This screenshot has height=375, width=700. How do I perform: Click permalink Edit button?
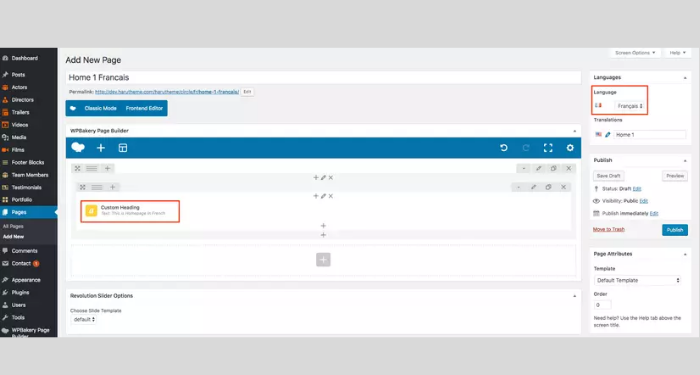point(247,92)
